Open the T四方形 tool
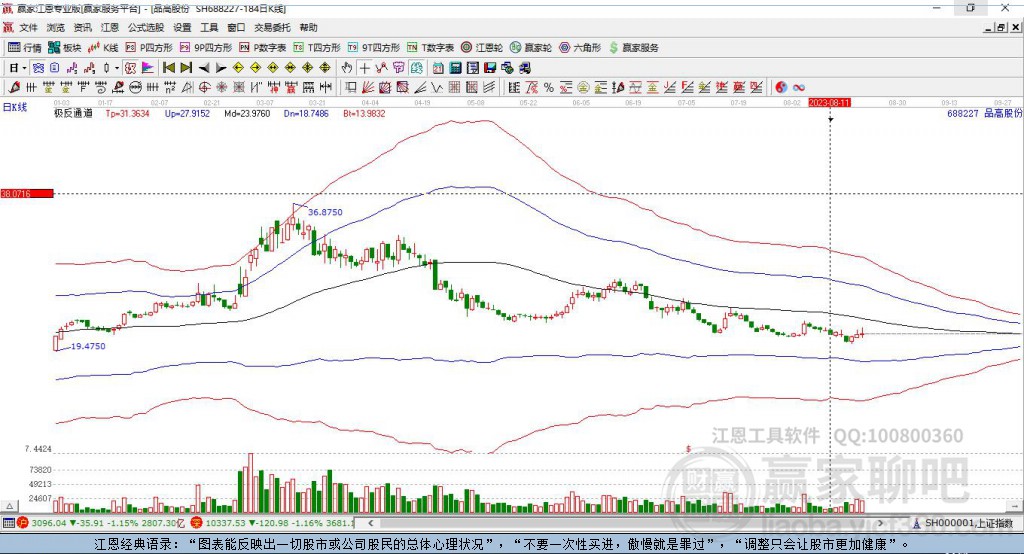Viewport: 1024px width, 554px height. click(317, 48)
